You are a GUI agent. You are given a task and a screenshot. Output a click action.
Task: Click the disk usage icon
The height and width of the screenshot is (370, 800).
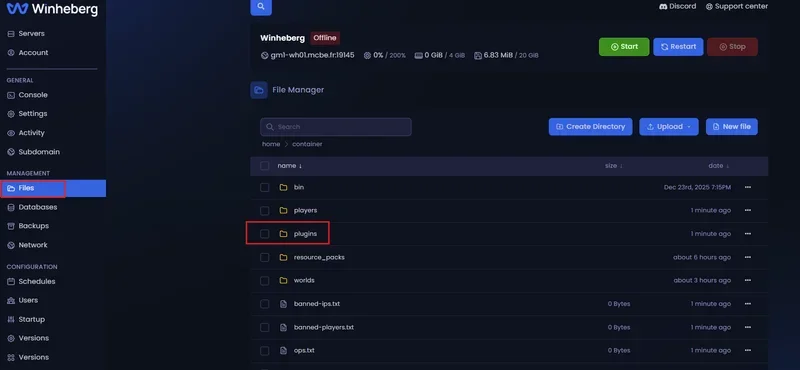pos(478,55)
